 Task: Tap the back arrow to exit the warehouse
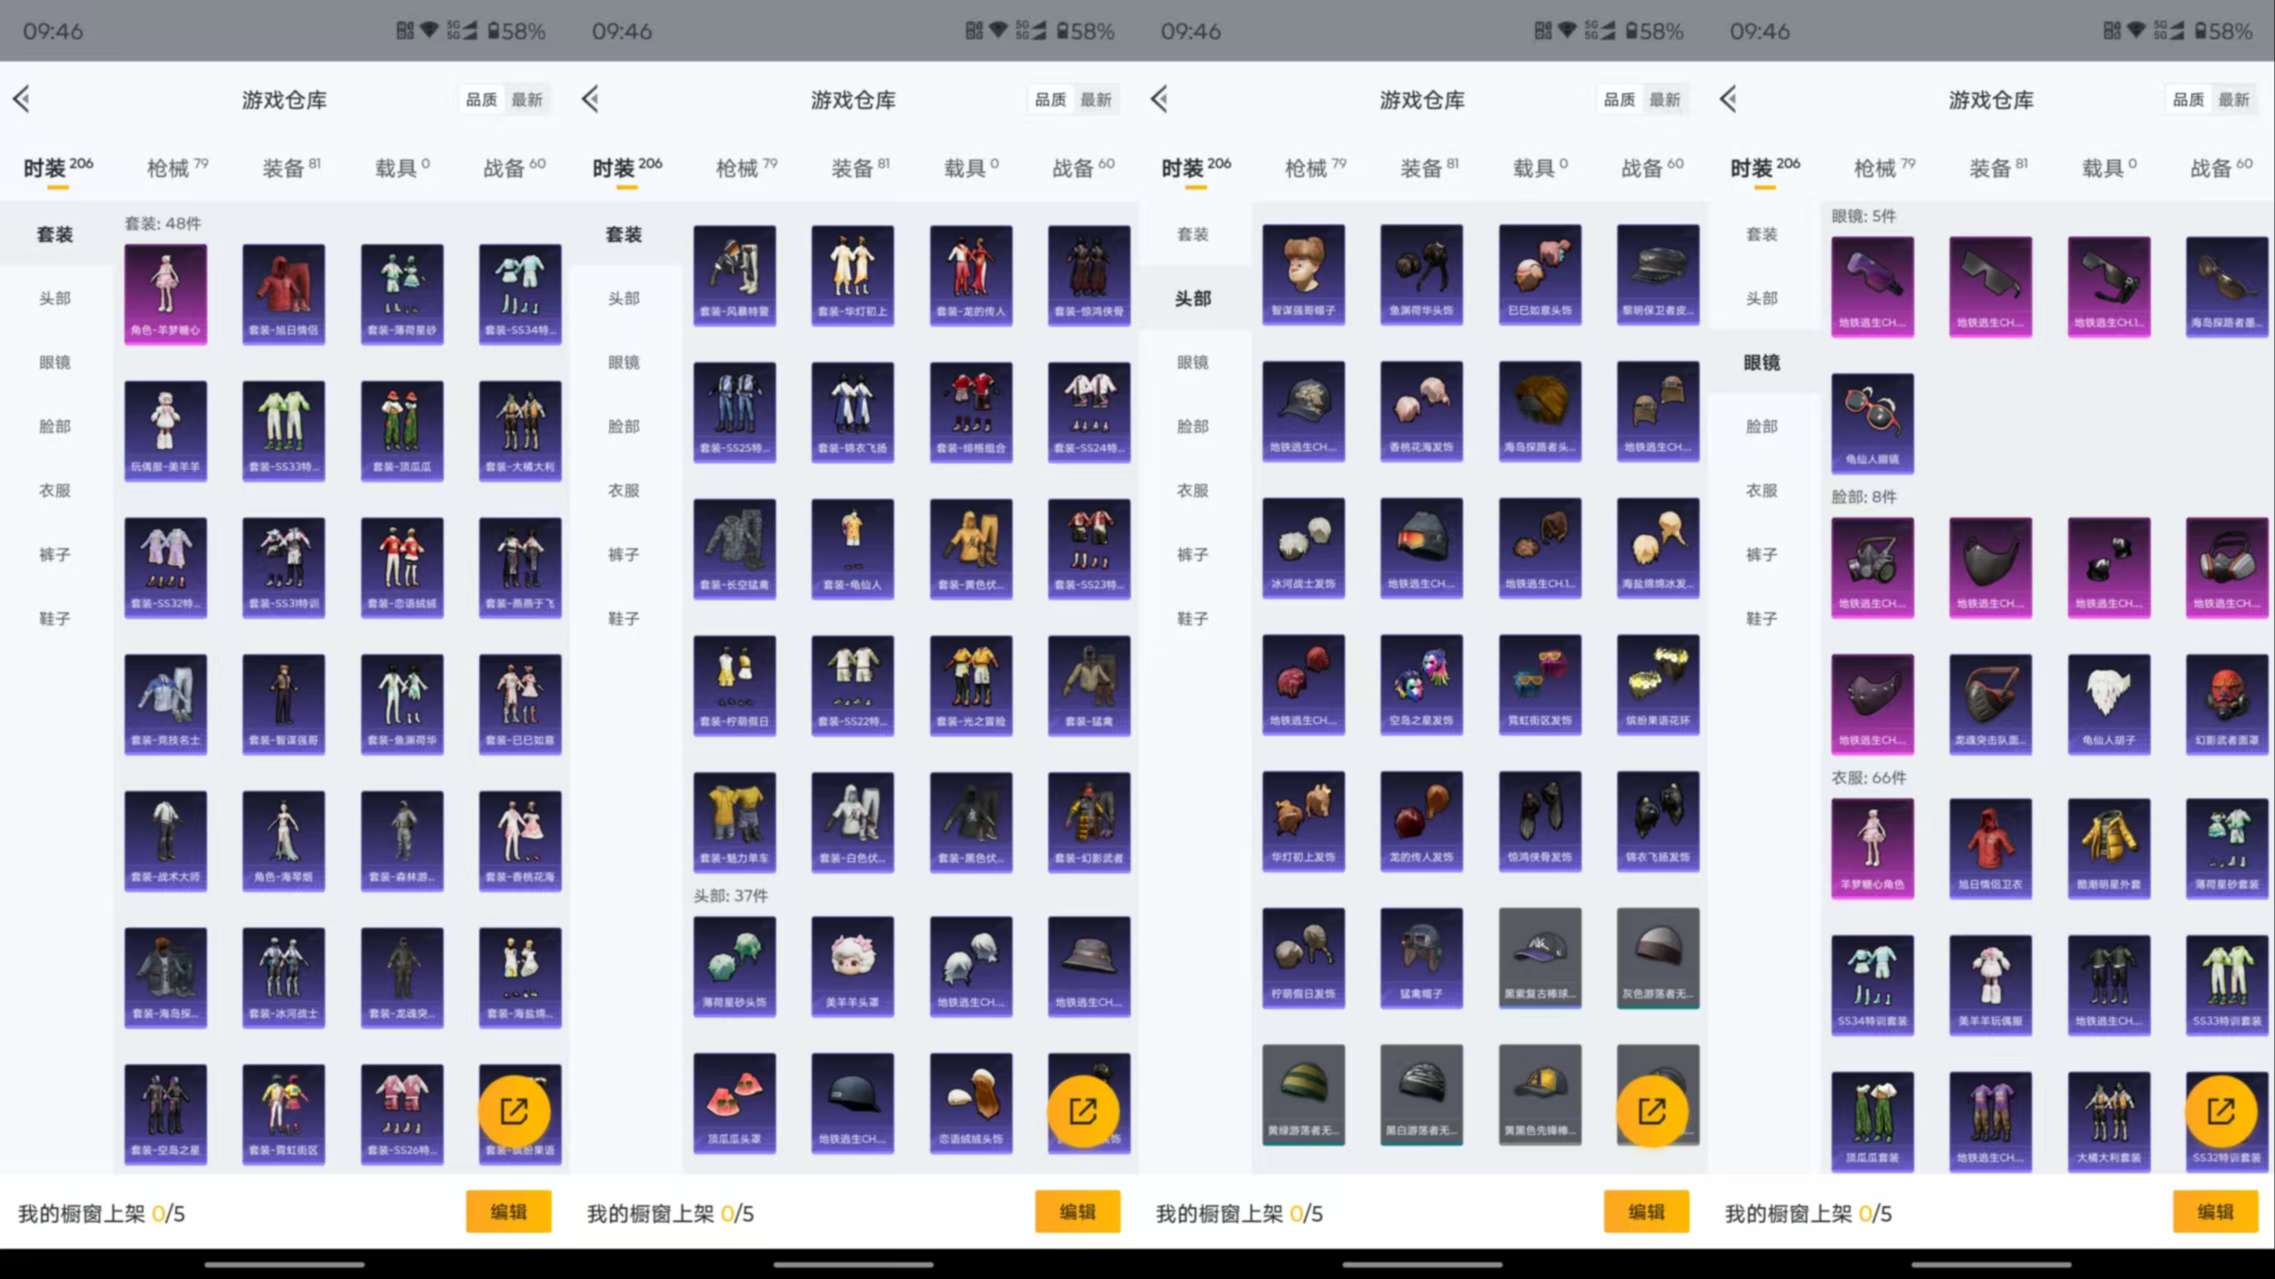click(22, 99)
